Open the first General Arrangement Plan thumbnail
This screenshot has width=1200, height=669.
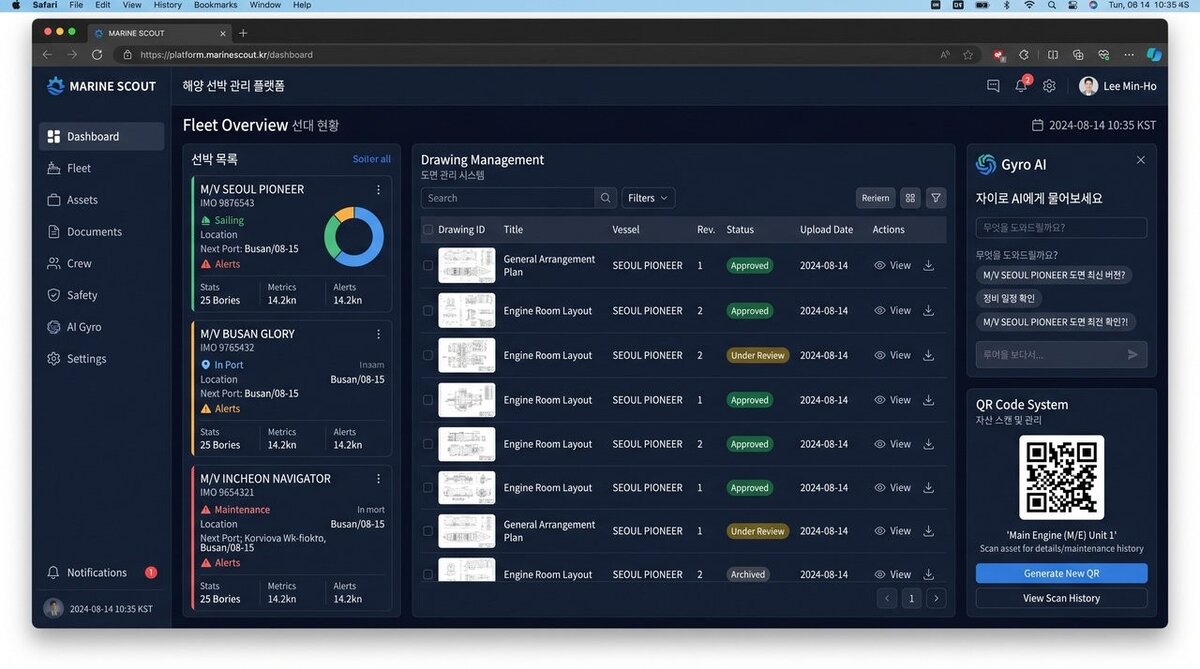[466, 265]
